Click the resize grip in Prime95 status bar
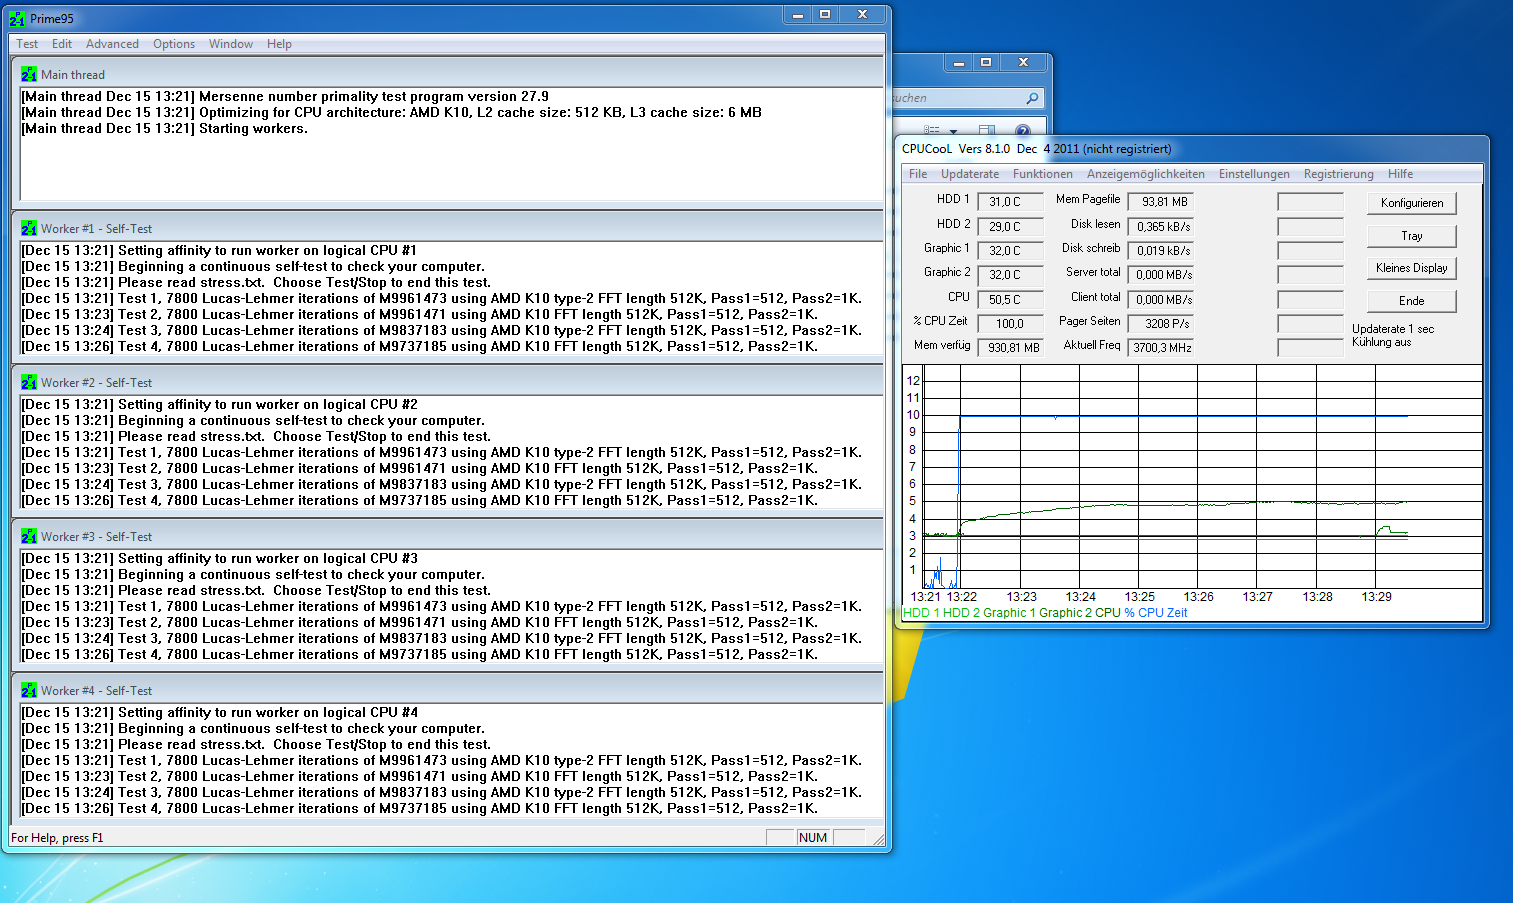Screen dimensions: 1513x903 pos(877,839)
